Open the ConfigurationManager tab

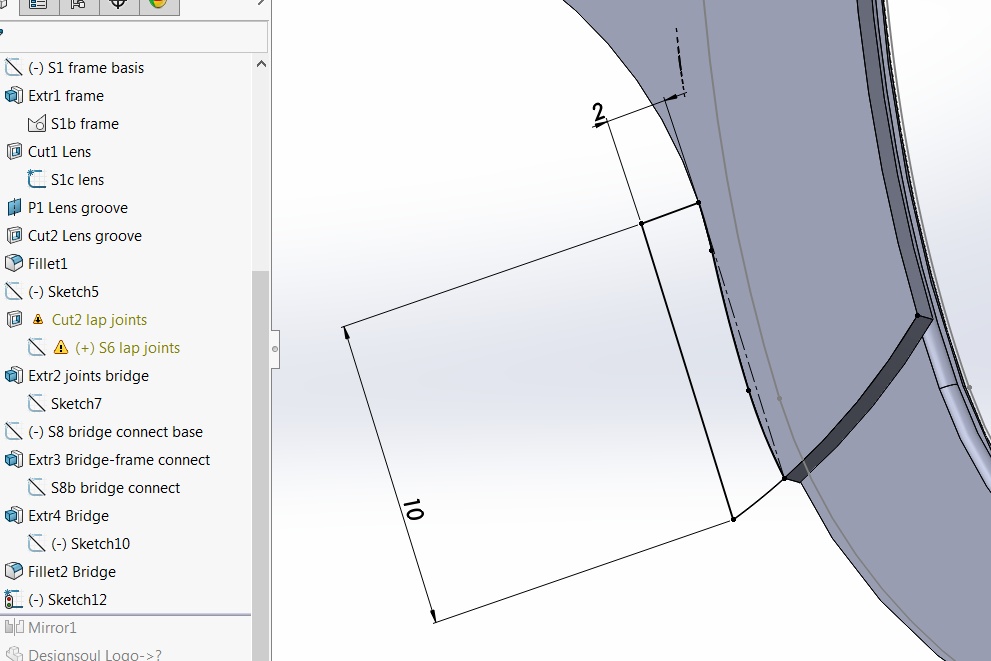tap(78, 5)
